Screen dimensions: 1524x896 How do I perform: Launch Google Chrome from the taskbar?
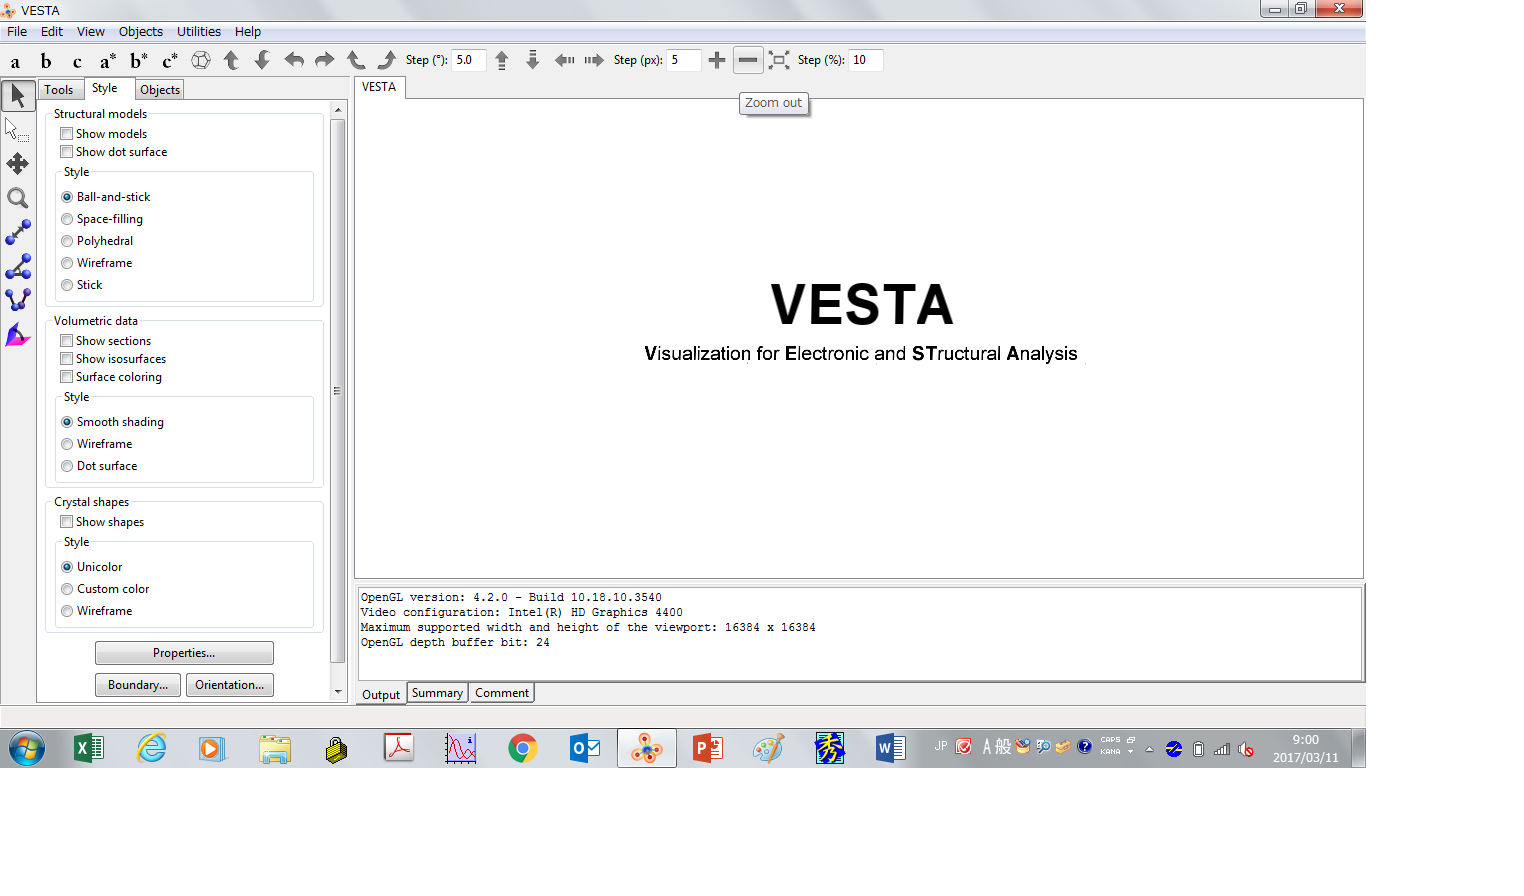[523, 748]
